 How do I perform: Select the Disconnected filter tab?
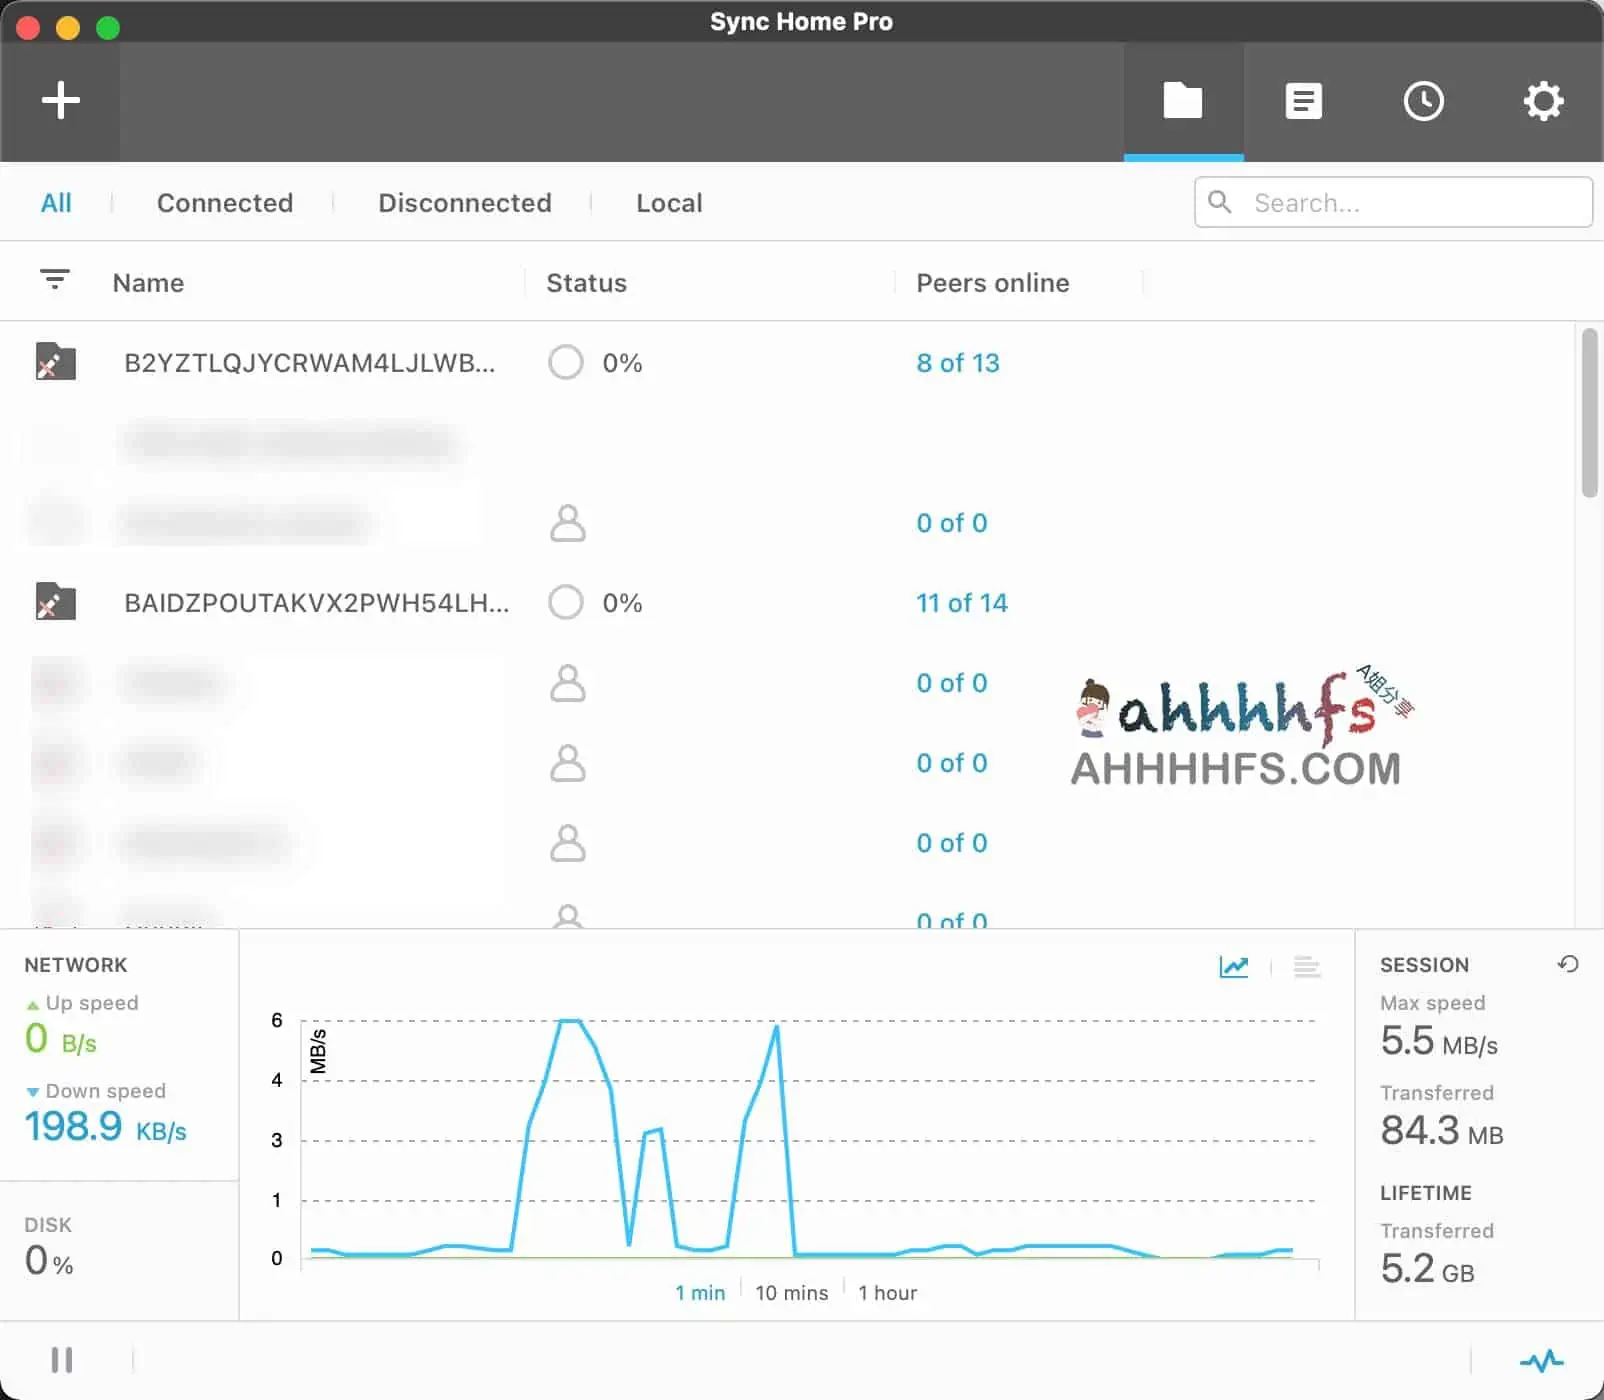[x=464, y=203]
